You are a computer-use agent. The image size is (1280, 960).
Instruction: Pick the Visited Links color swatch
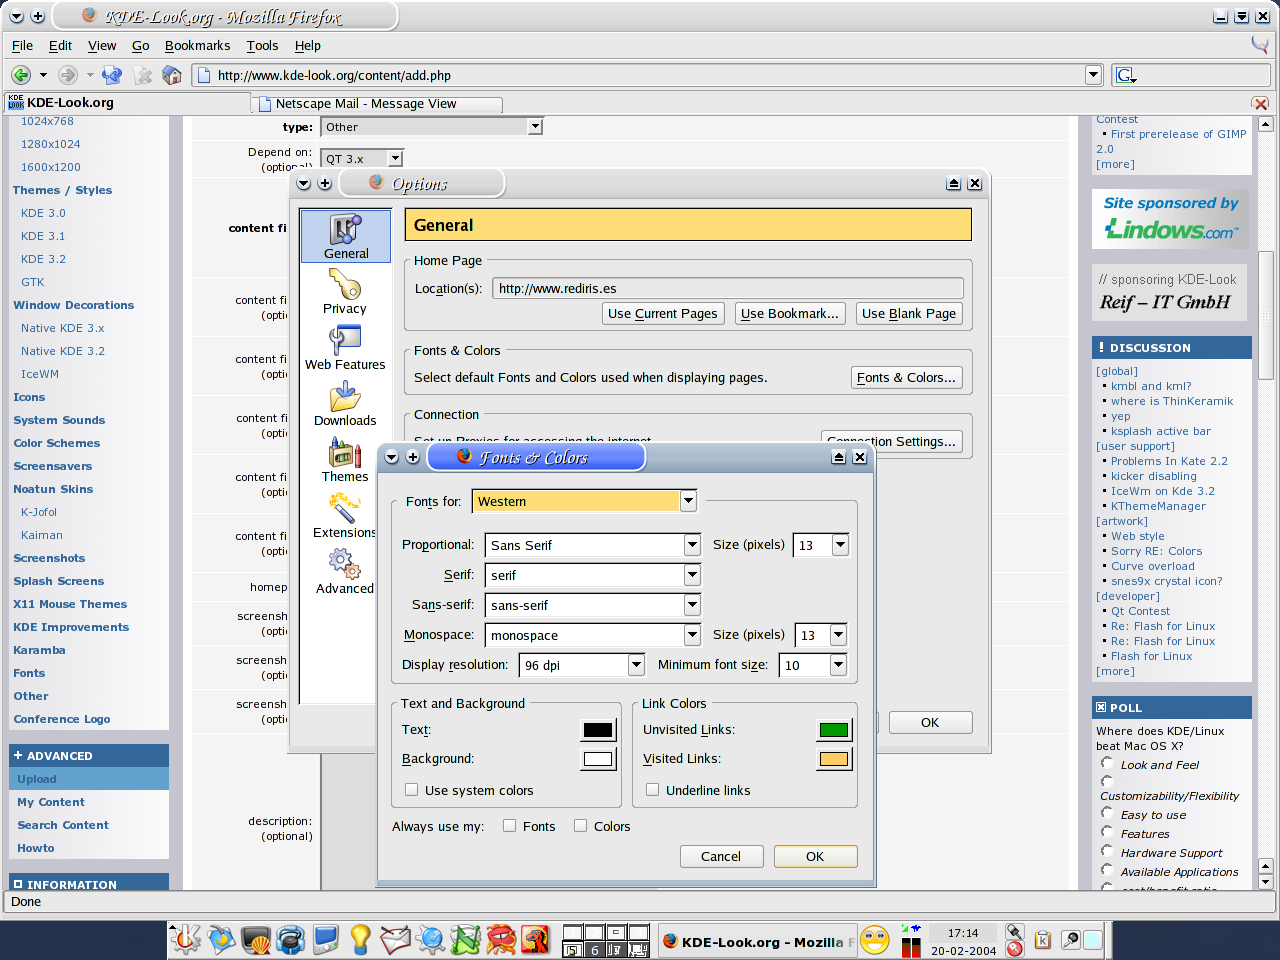pos(834,759)
